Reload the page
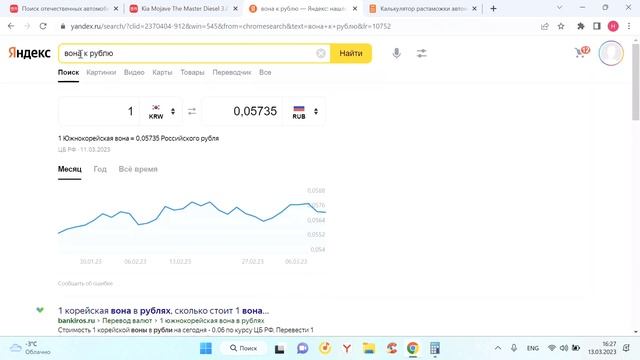Screen dimensions: 640x360 43,26
